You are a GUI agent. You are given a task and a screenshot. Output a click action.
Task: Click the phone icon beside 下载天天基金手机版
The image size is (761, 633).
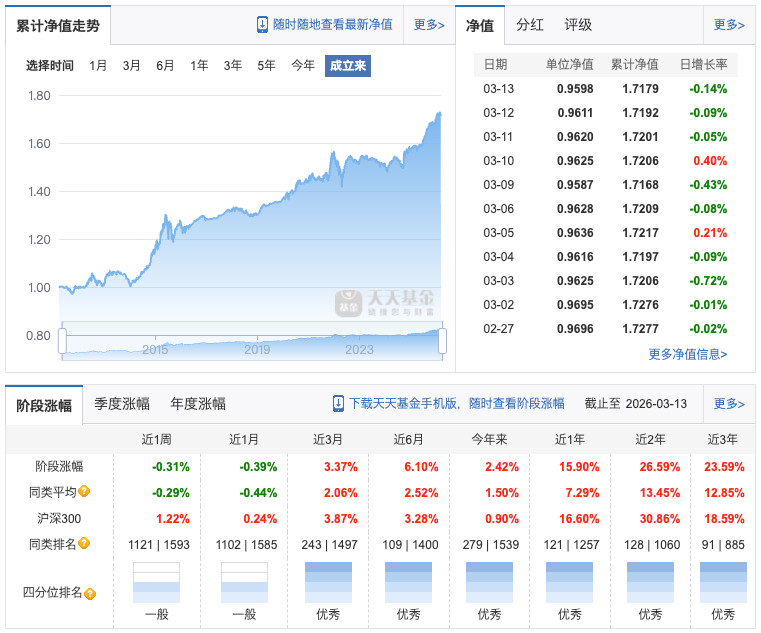338,404
